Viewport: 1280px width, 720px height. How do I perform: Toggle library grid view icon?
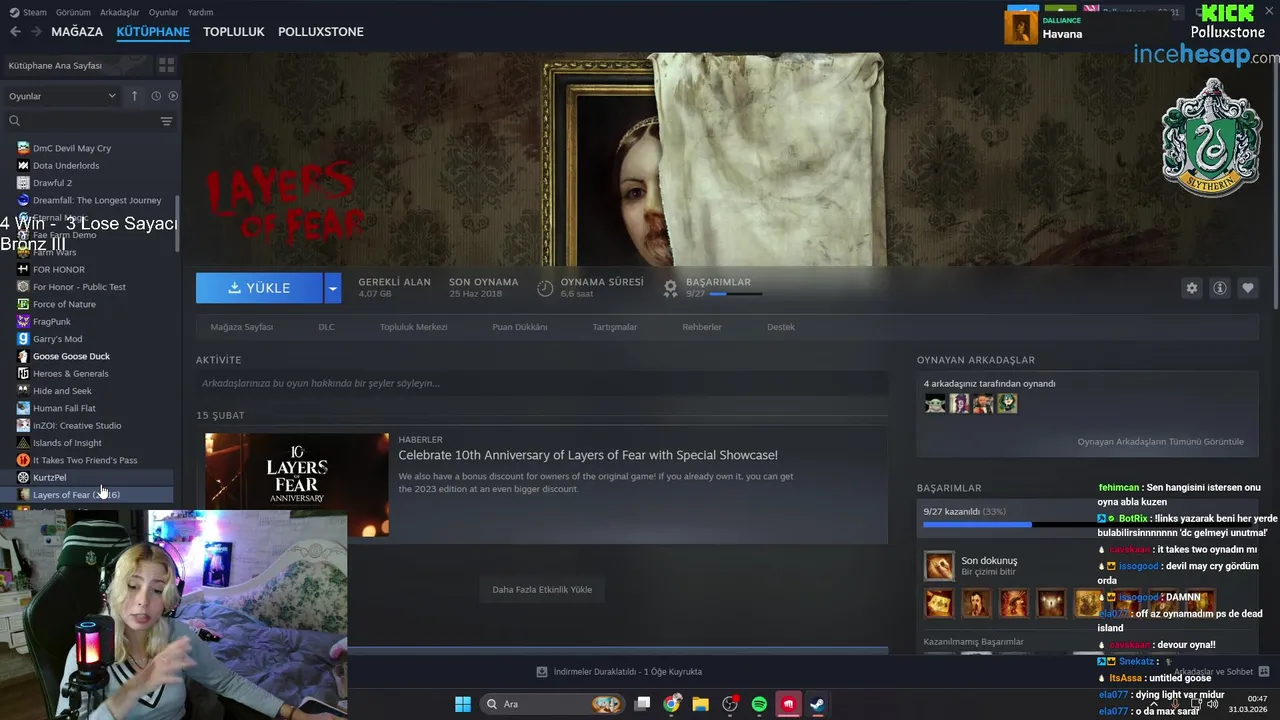pyautogui.click(x=166, y=65)
